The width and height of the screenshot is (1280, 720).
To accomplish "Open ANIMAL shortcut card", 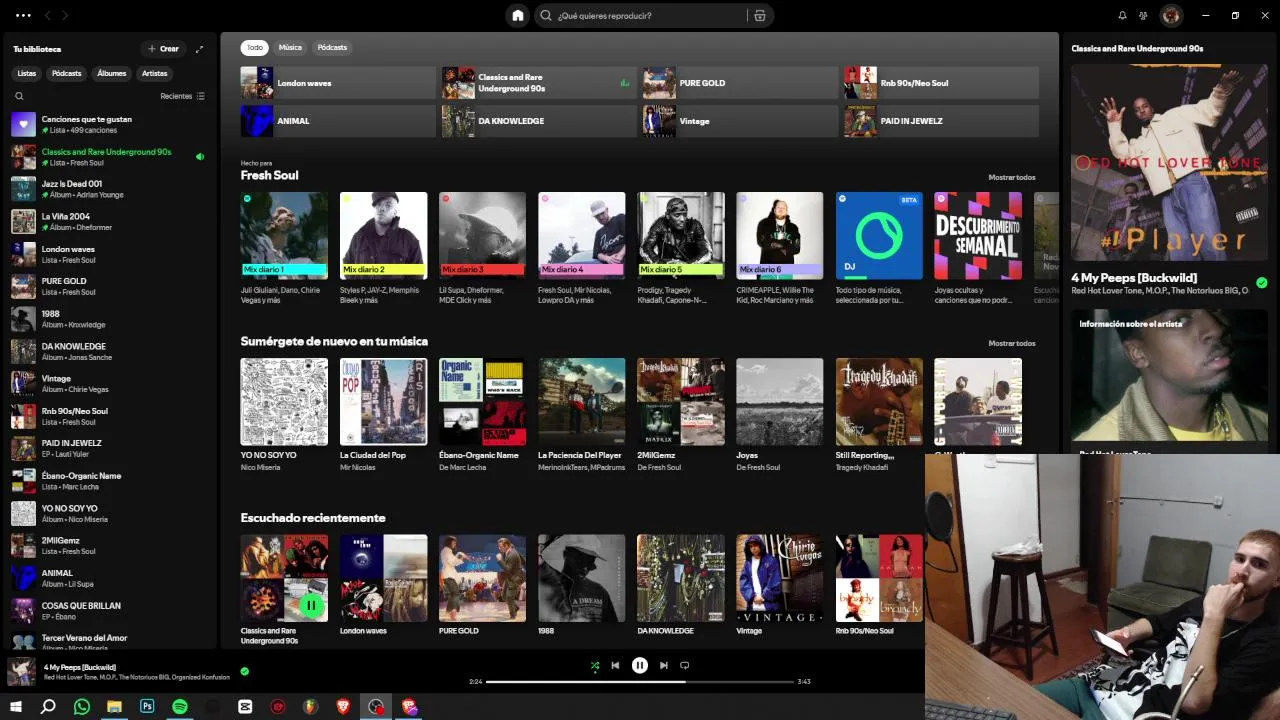I will point(338,121).
